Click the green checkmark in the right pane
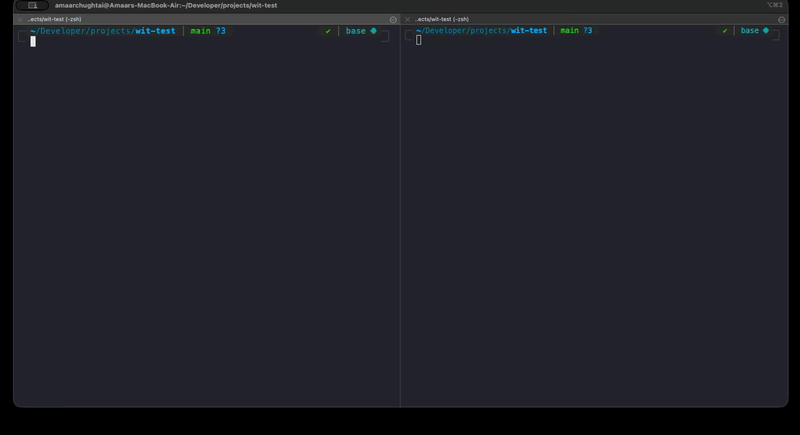 click(x=724, y=31)
